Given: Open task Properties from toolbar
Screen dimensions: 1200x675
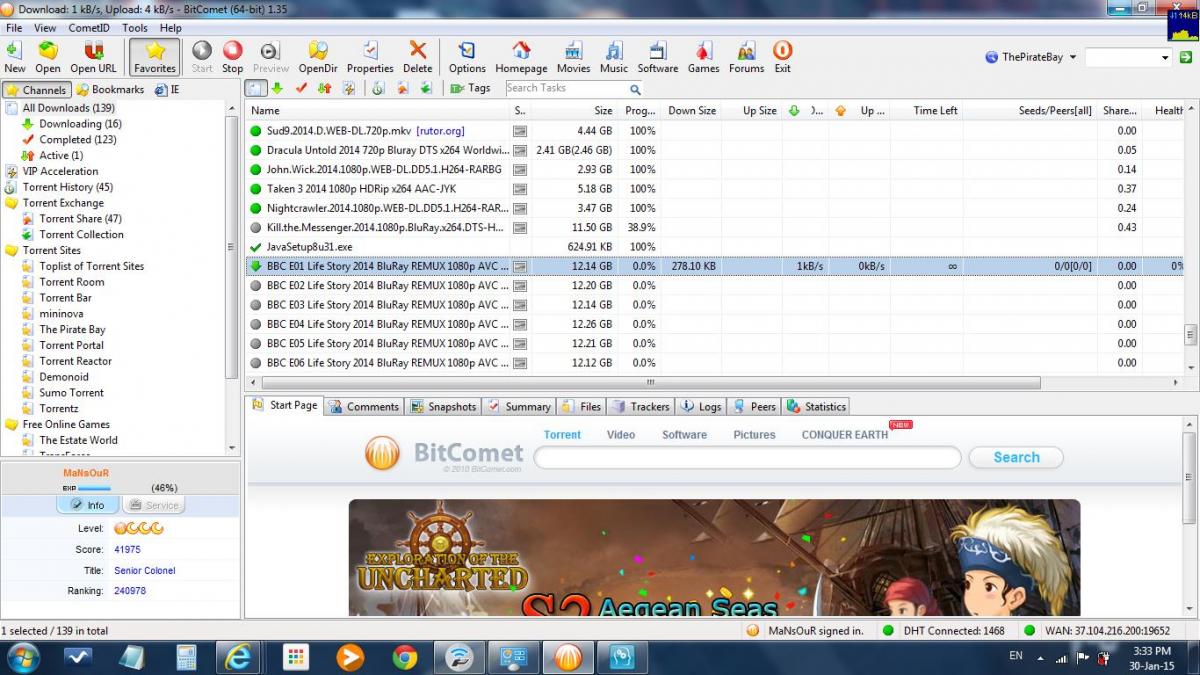Looking at the screenshot, I should pyautogui.click(x=370, y=56).
